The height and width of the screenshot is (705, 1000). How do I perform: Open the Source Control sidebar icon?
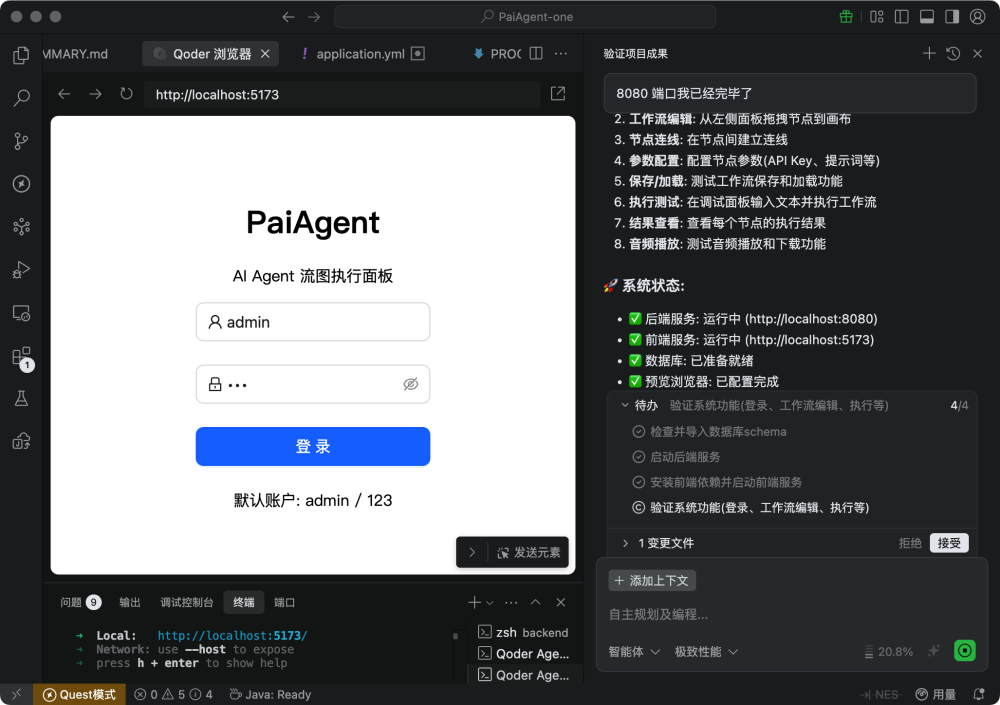pyautogui.click(x=21, y=141)
